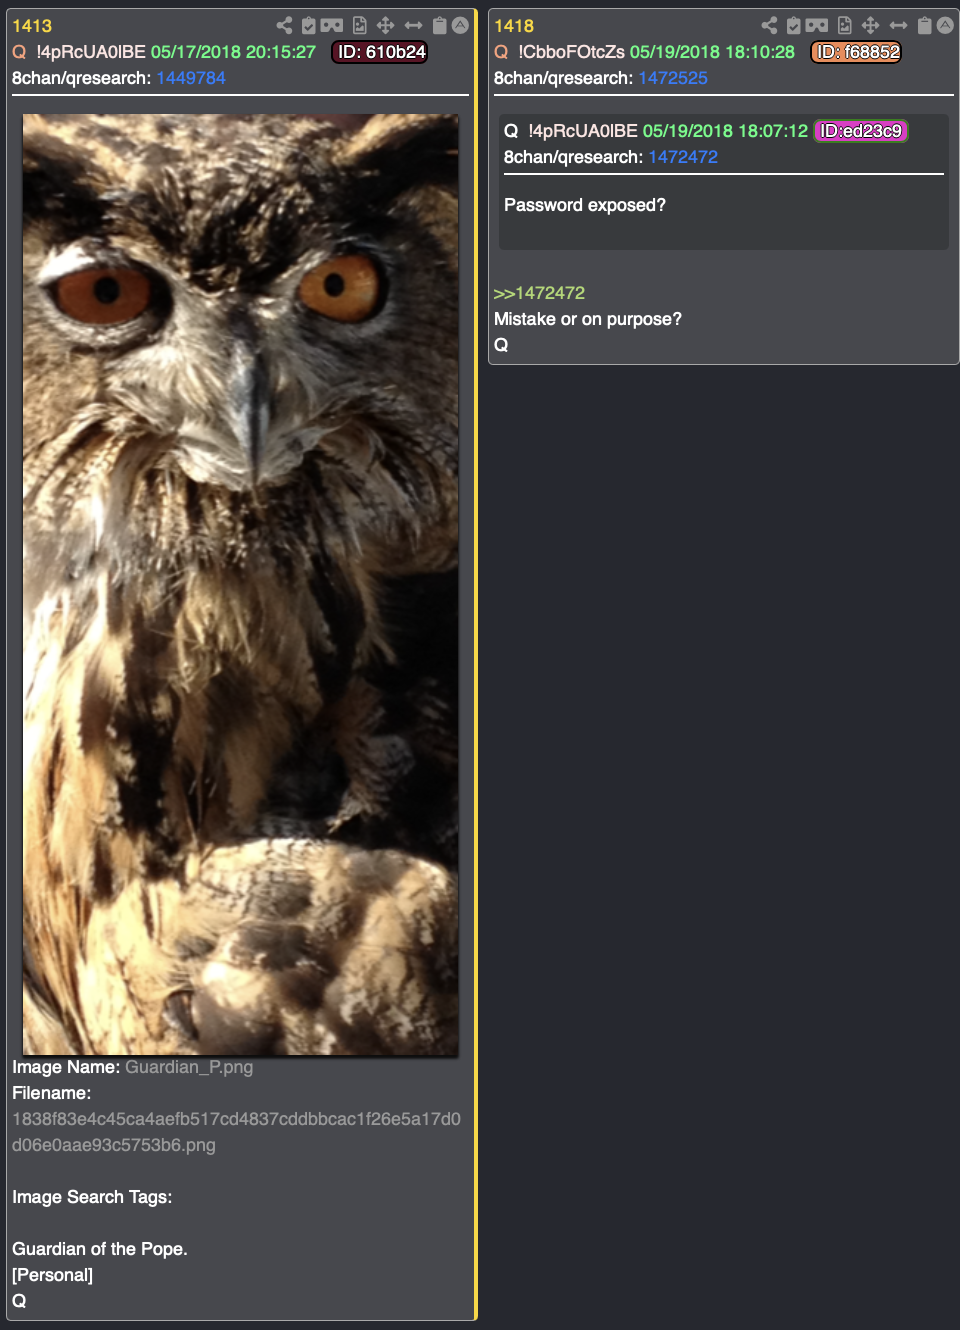Click clipboard-check icon on post 1413

[309, 25]
